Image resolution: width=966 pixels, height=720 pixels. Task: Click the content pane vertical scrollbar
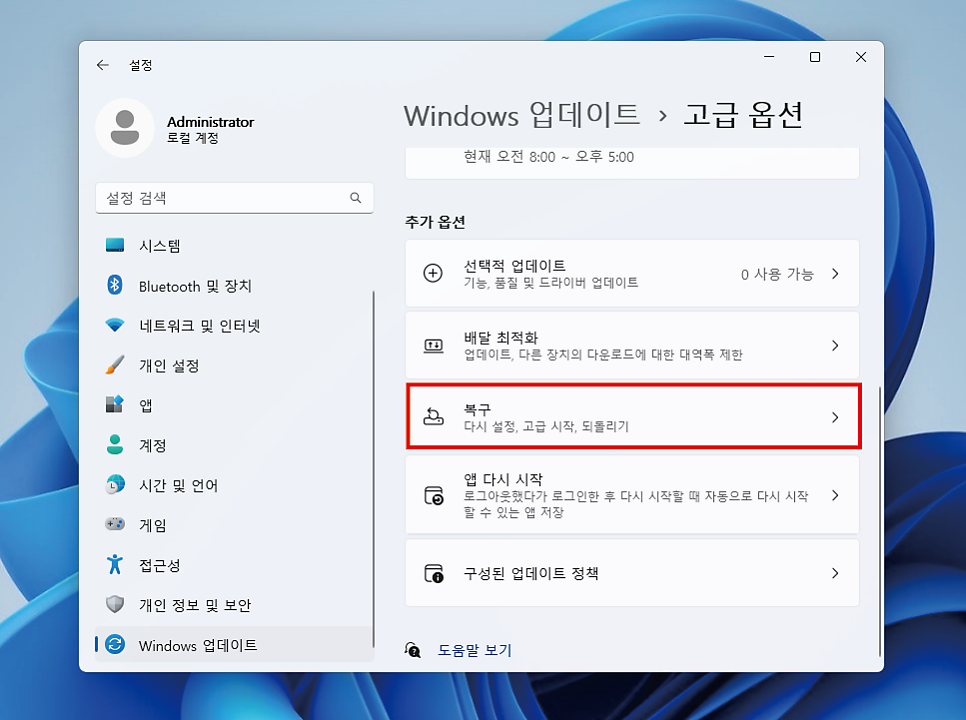pyautogui.click(x=879, y=522)
